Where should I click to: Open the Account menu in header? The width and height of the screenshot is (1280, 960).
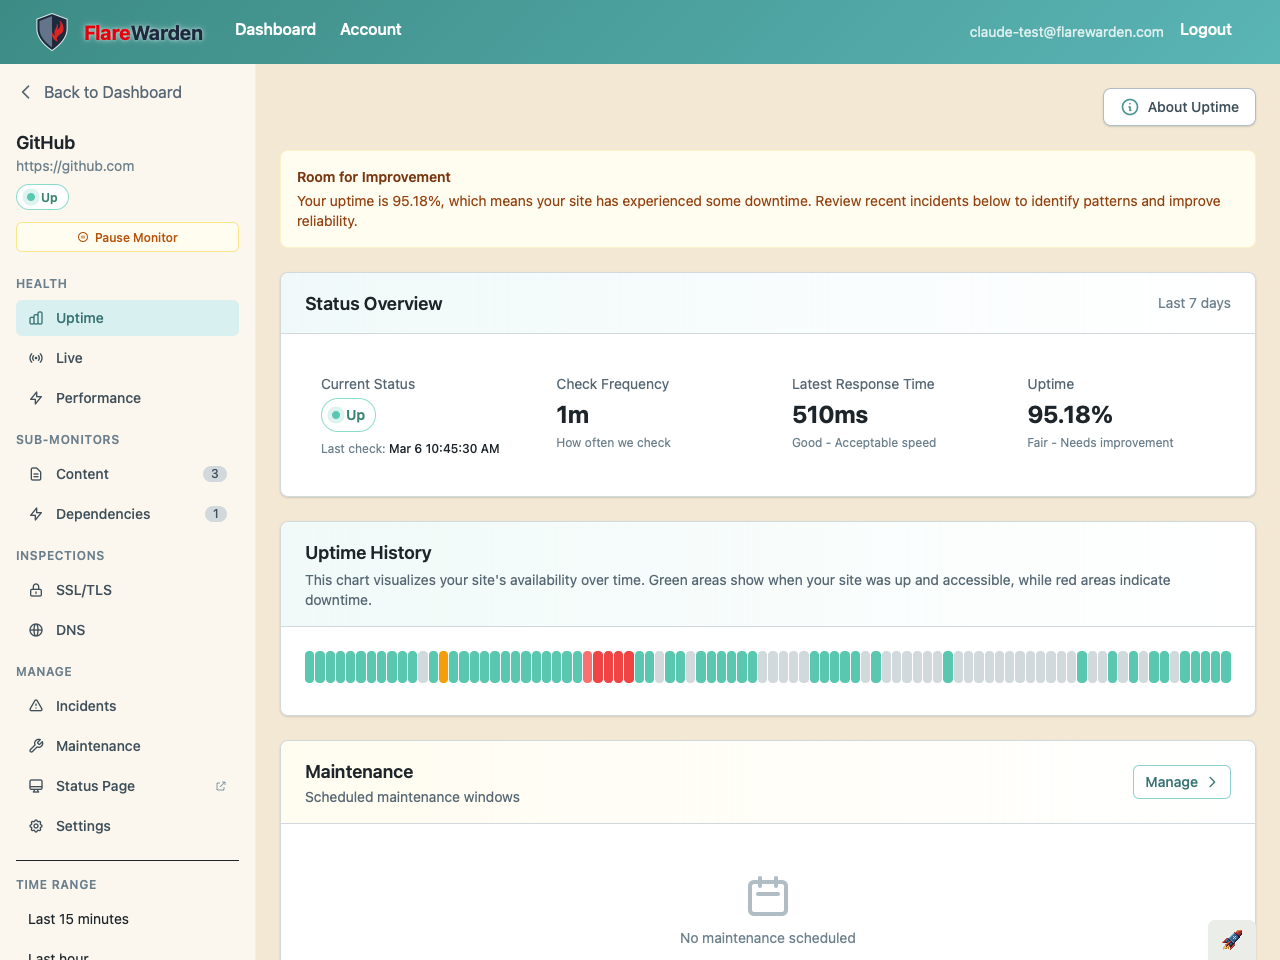pos(370,30)
